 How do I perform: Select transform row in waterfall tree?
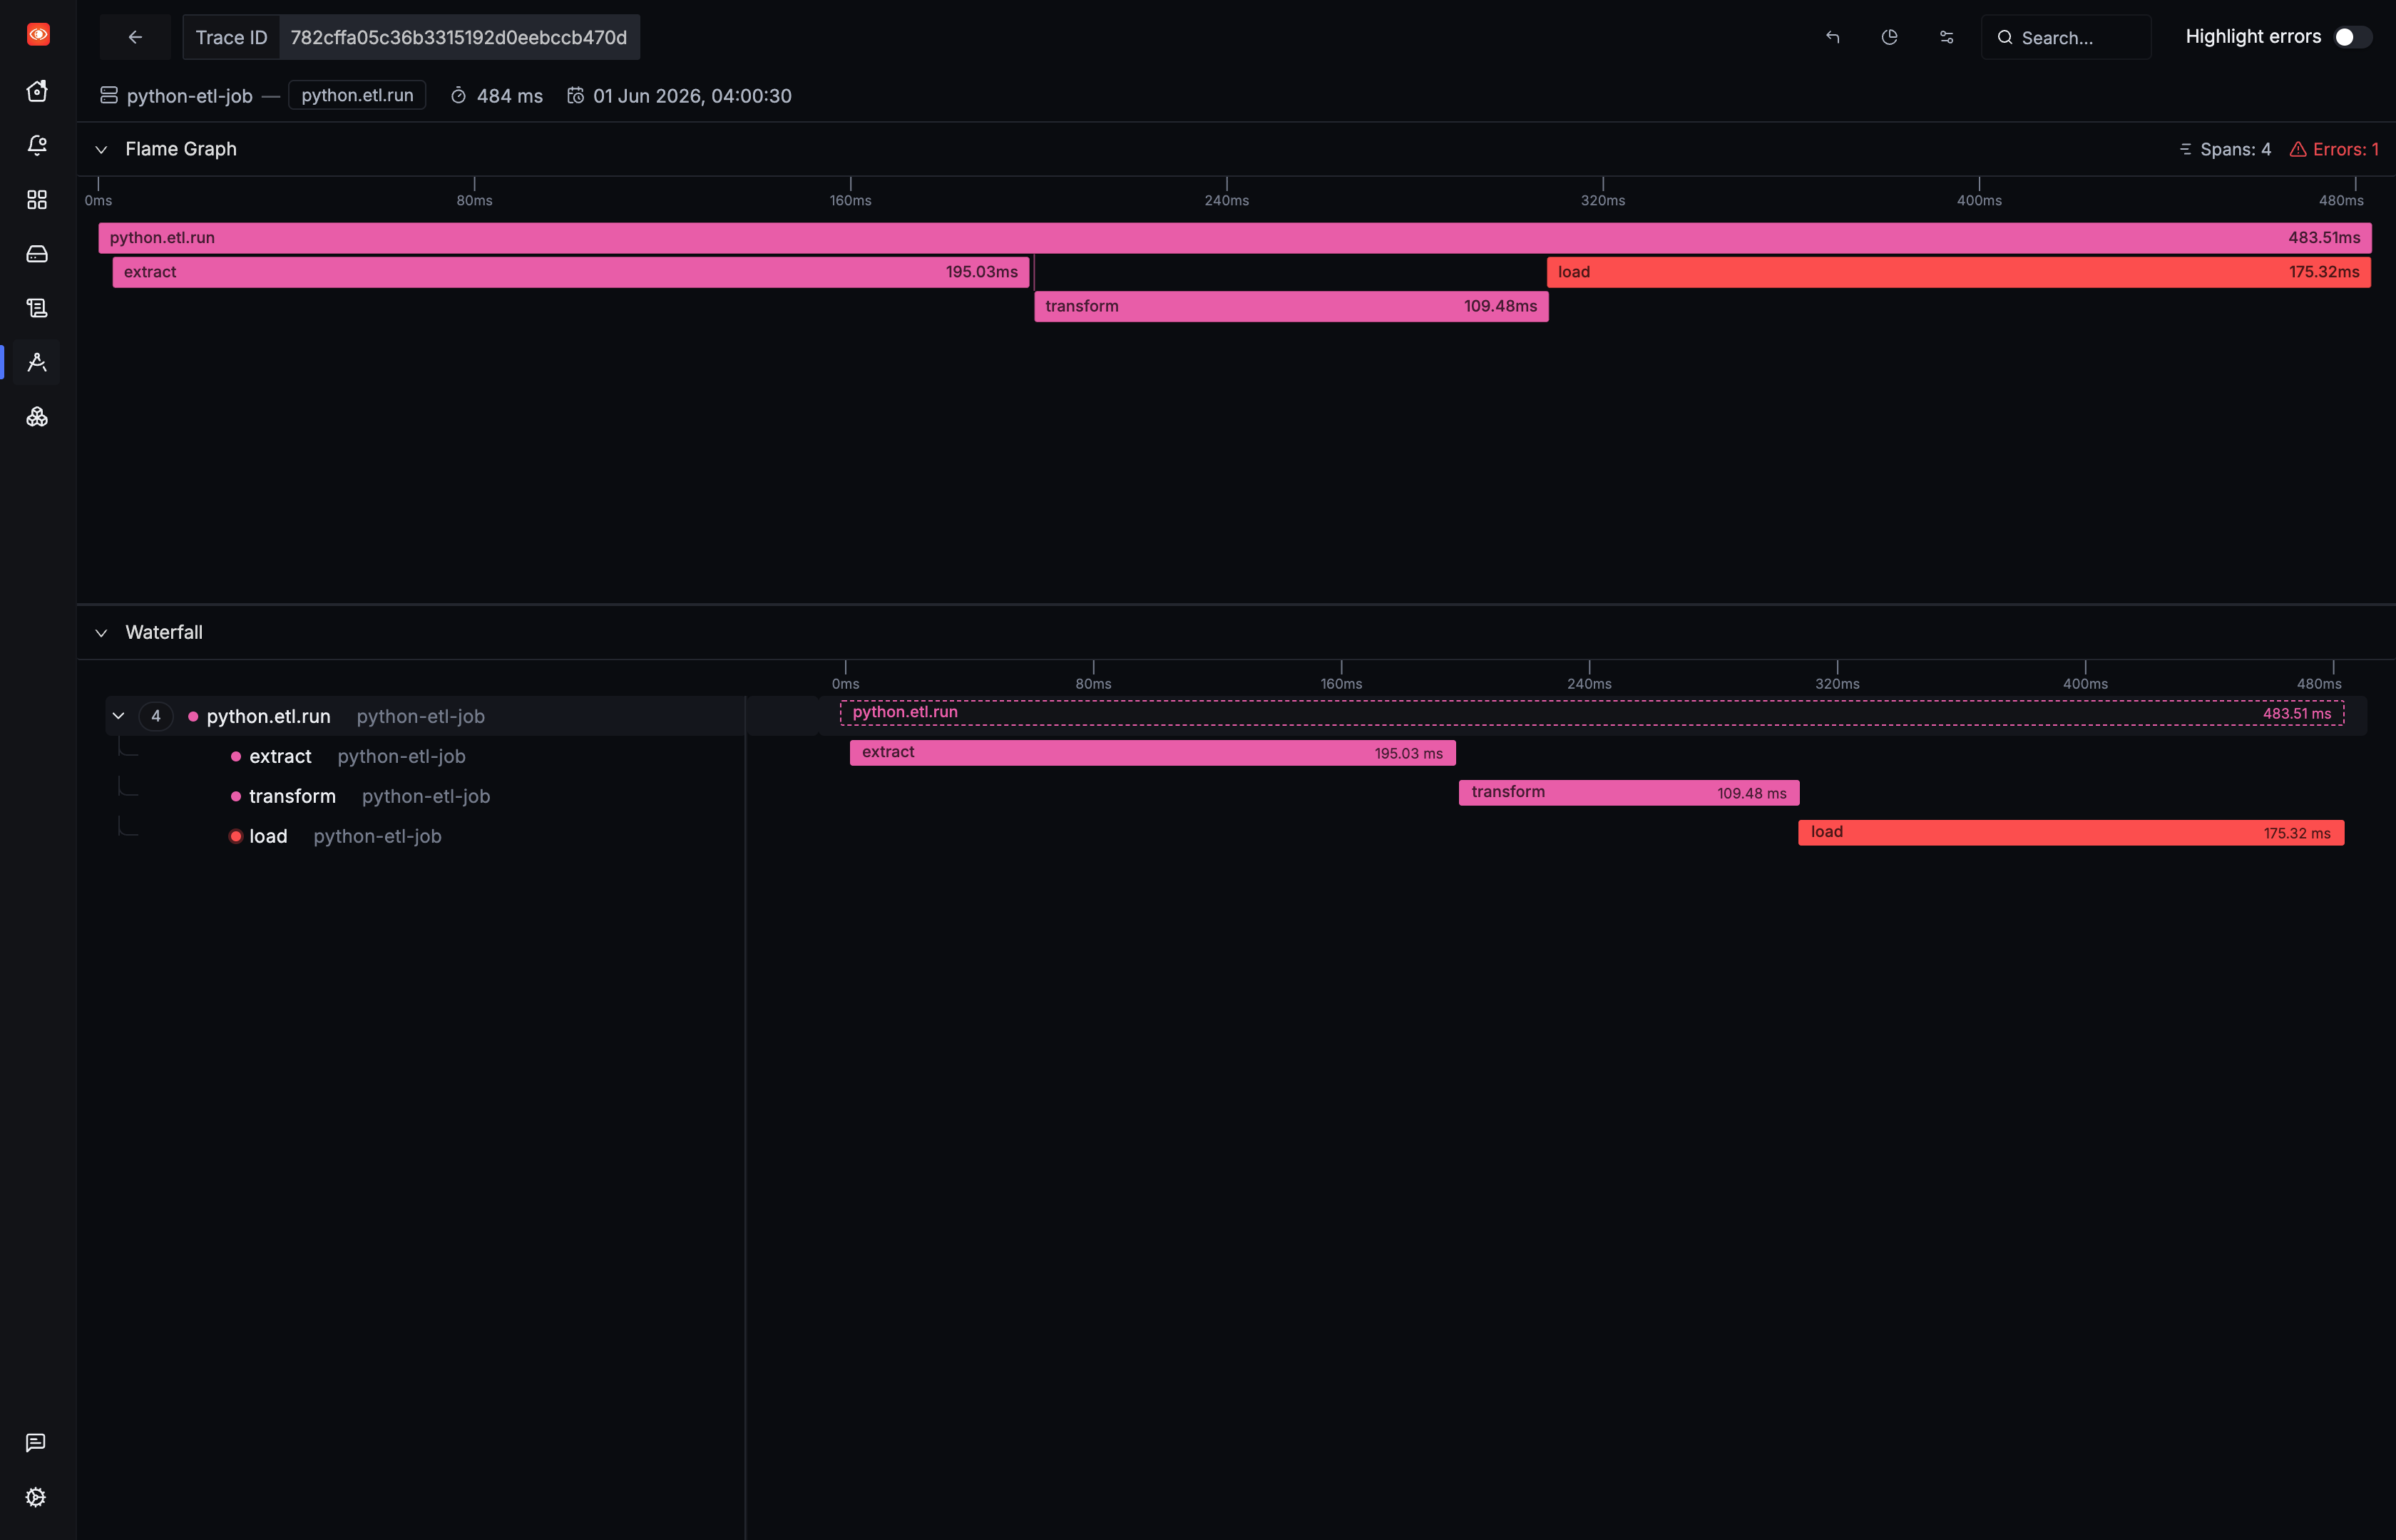coord(425,796)
